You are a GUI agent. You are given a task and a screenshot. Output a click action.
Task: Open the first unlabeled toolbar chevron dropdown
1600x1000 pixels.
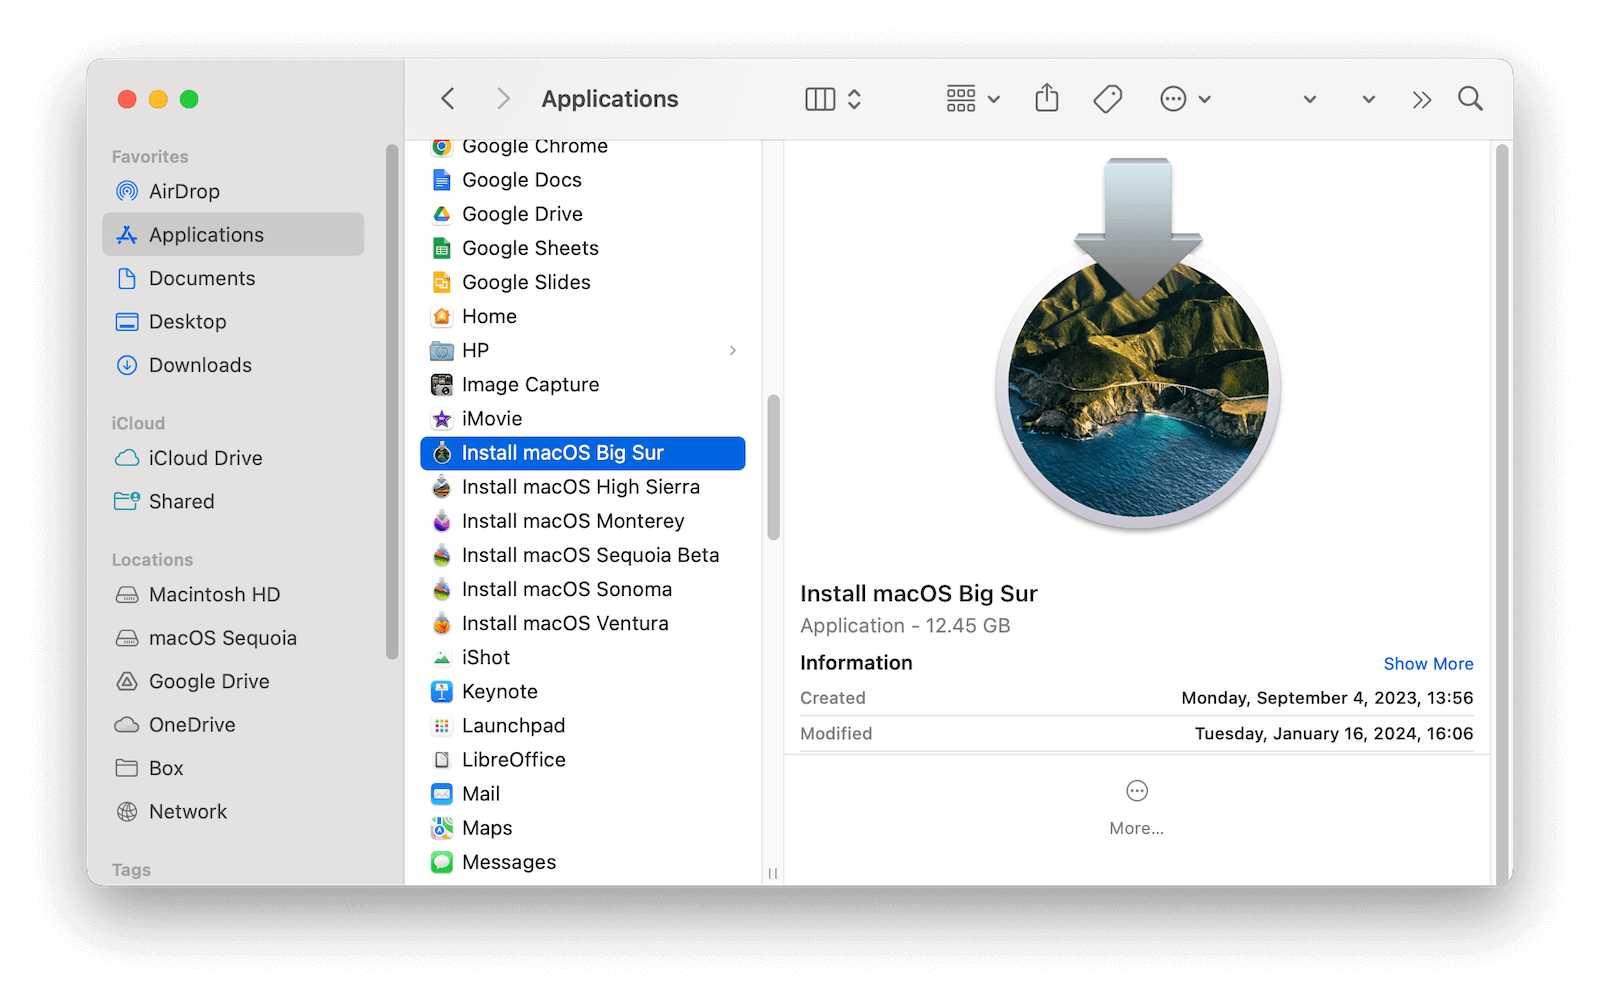[x=1310, y=99]
